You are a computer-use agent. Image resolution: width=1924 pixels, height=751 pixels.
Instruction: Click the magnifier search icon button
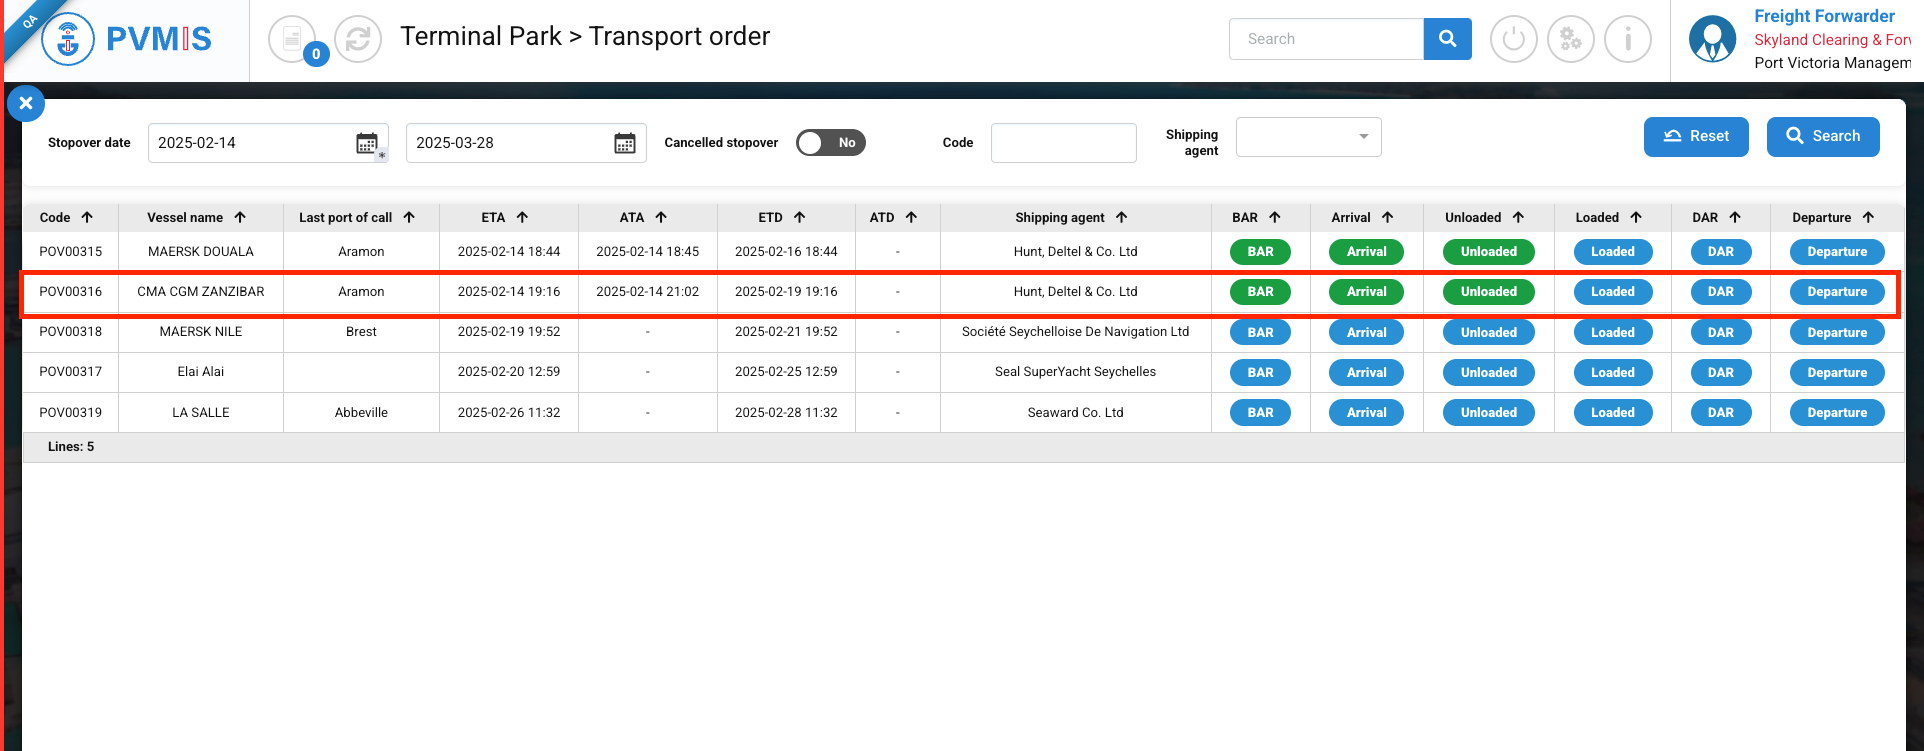pos(1447,39)
